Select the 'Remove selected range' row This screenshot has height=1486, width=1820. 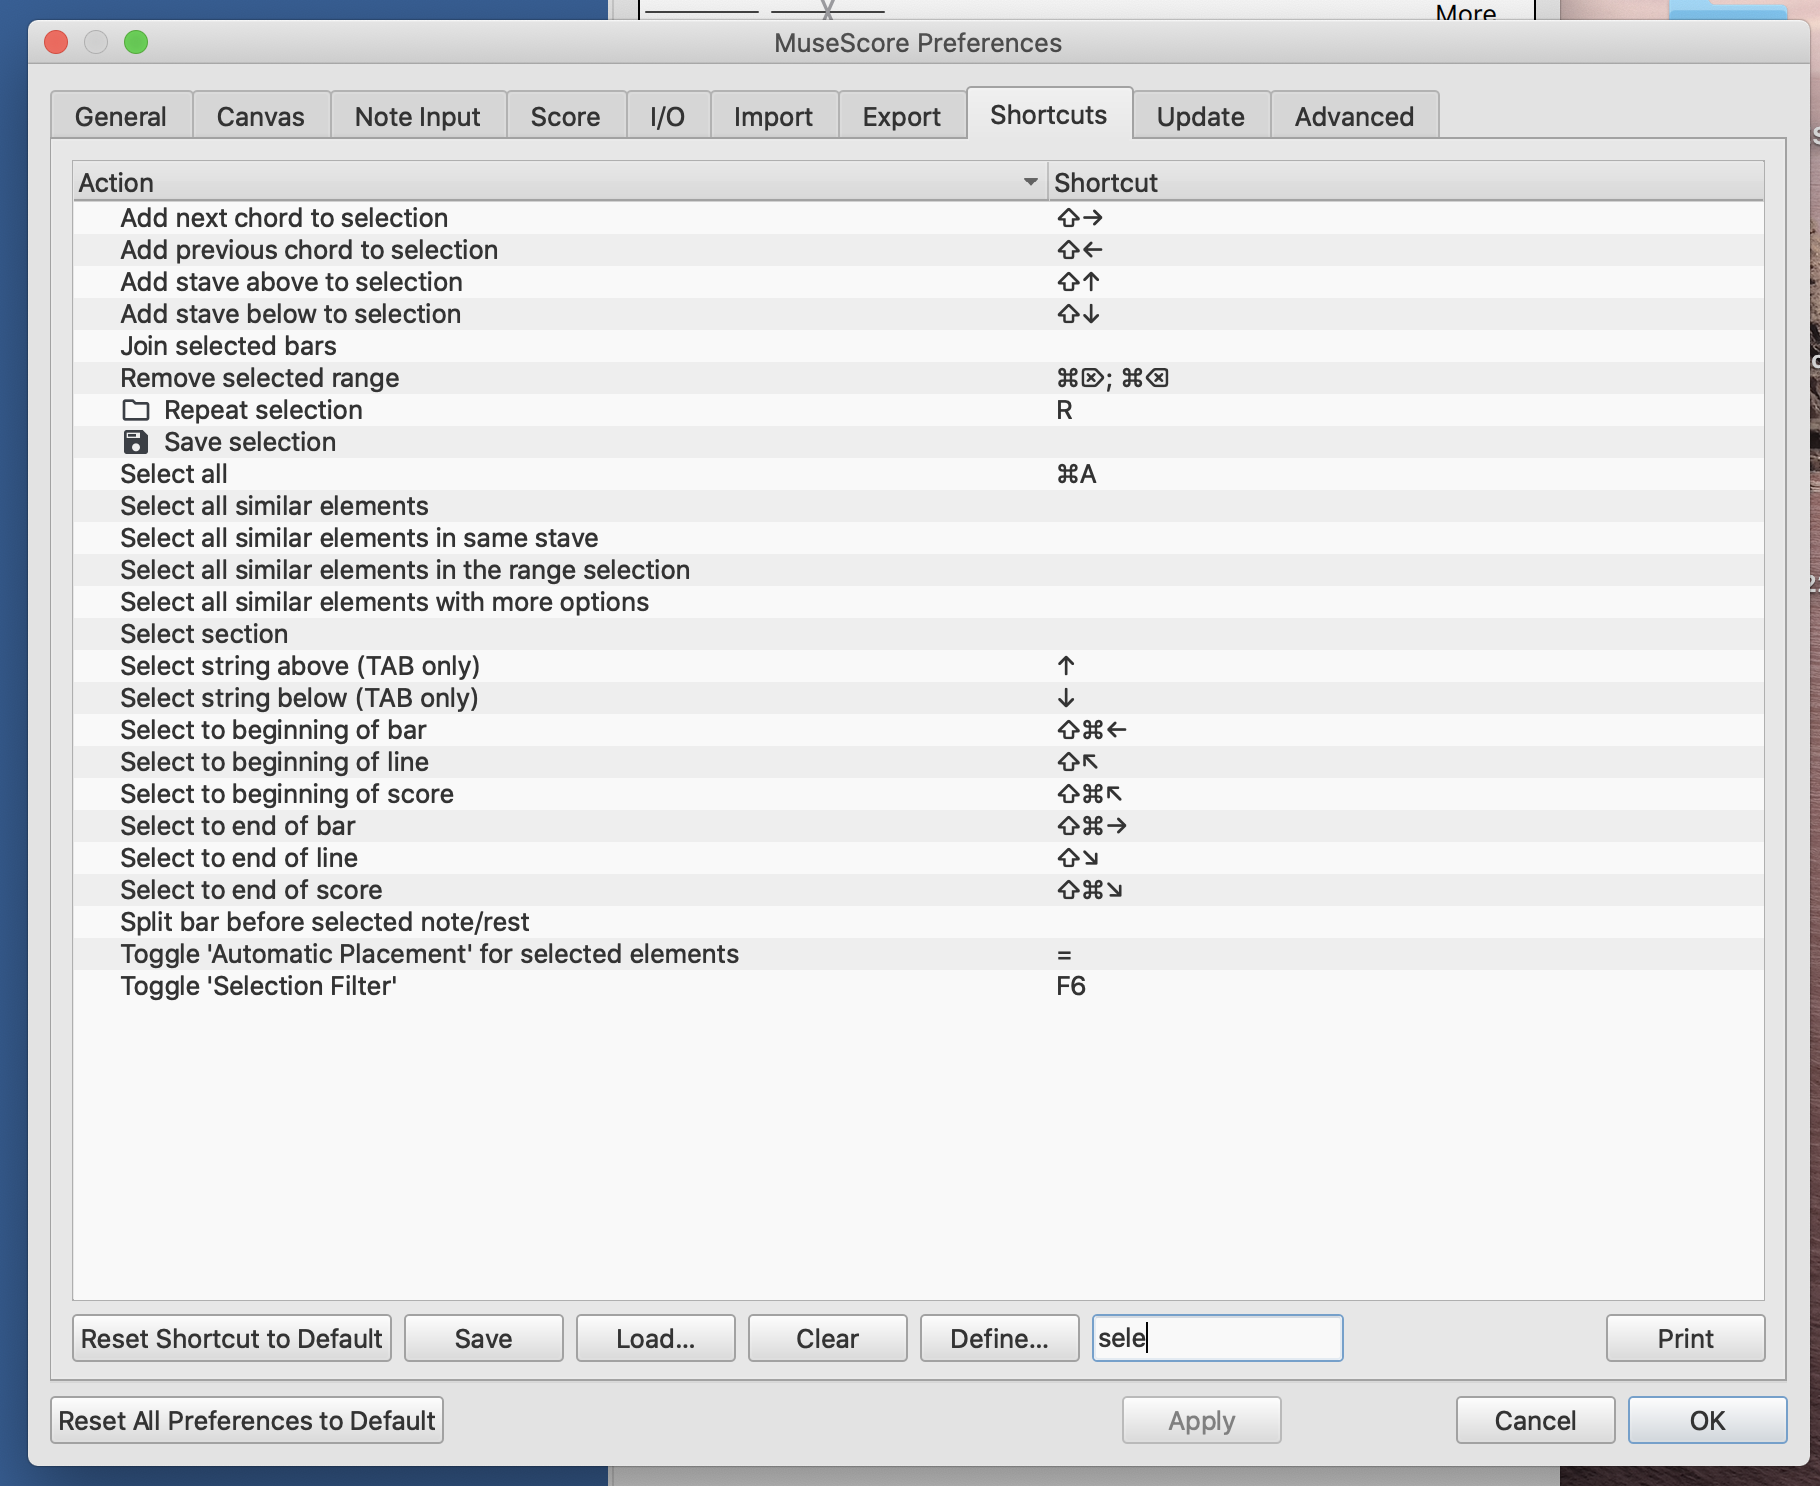(x=918, y=378)
